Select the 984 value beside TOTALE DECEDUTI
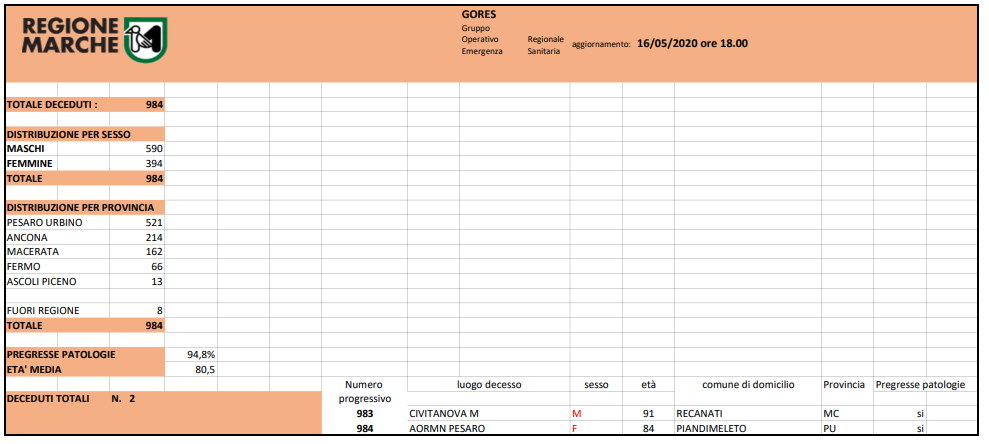989x444 pixels. 154,105
